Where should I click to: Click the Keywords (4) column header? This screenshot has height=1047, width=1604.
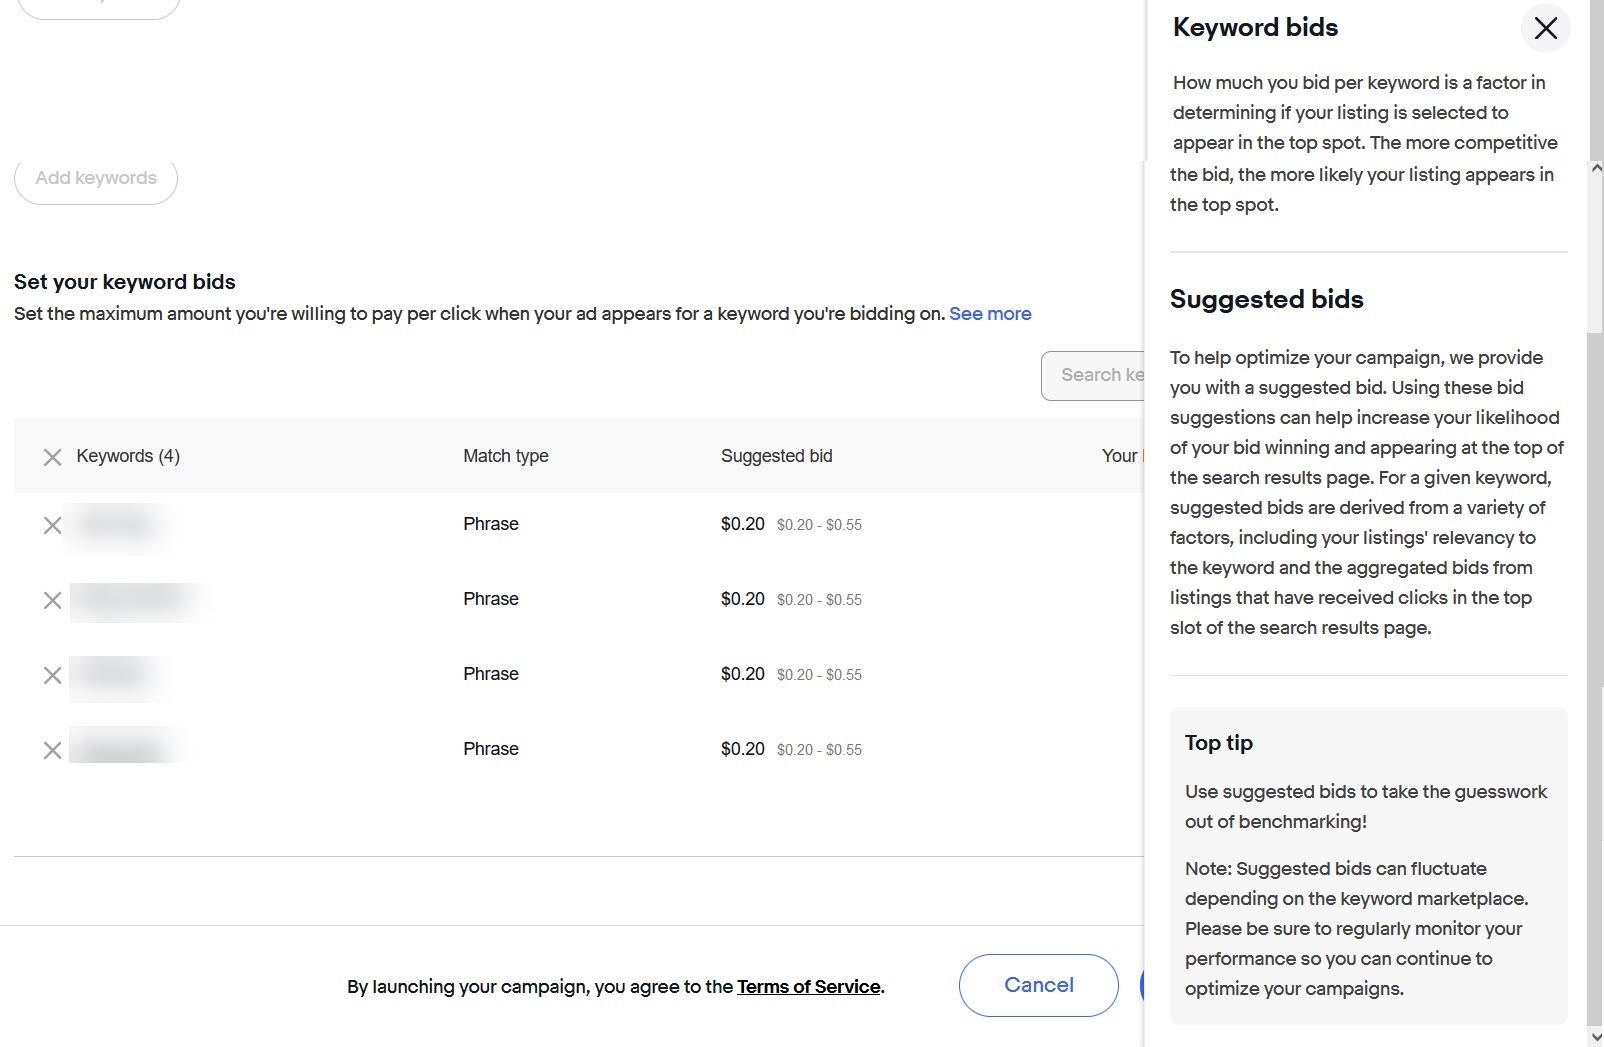128,456
